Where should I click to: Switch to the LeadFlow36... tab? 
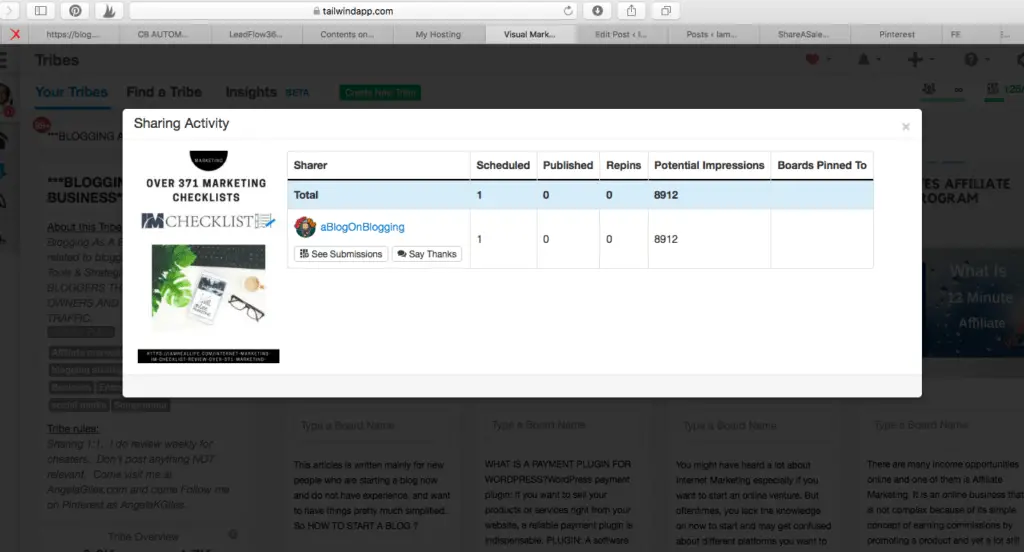tap(256, 34)
